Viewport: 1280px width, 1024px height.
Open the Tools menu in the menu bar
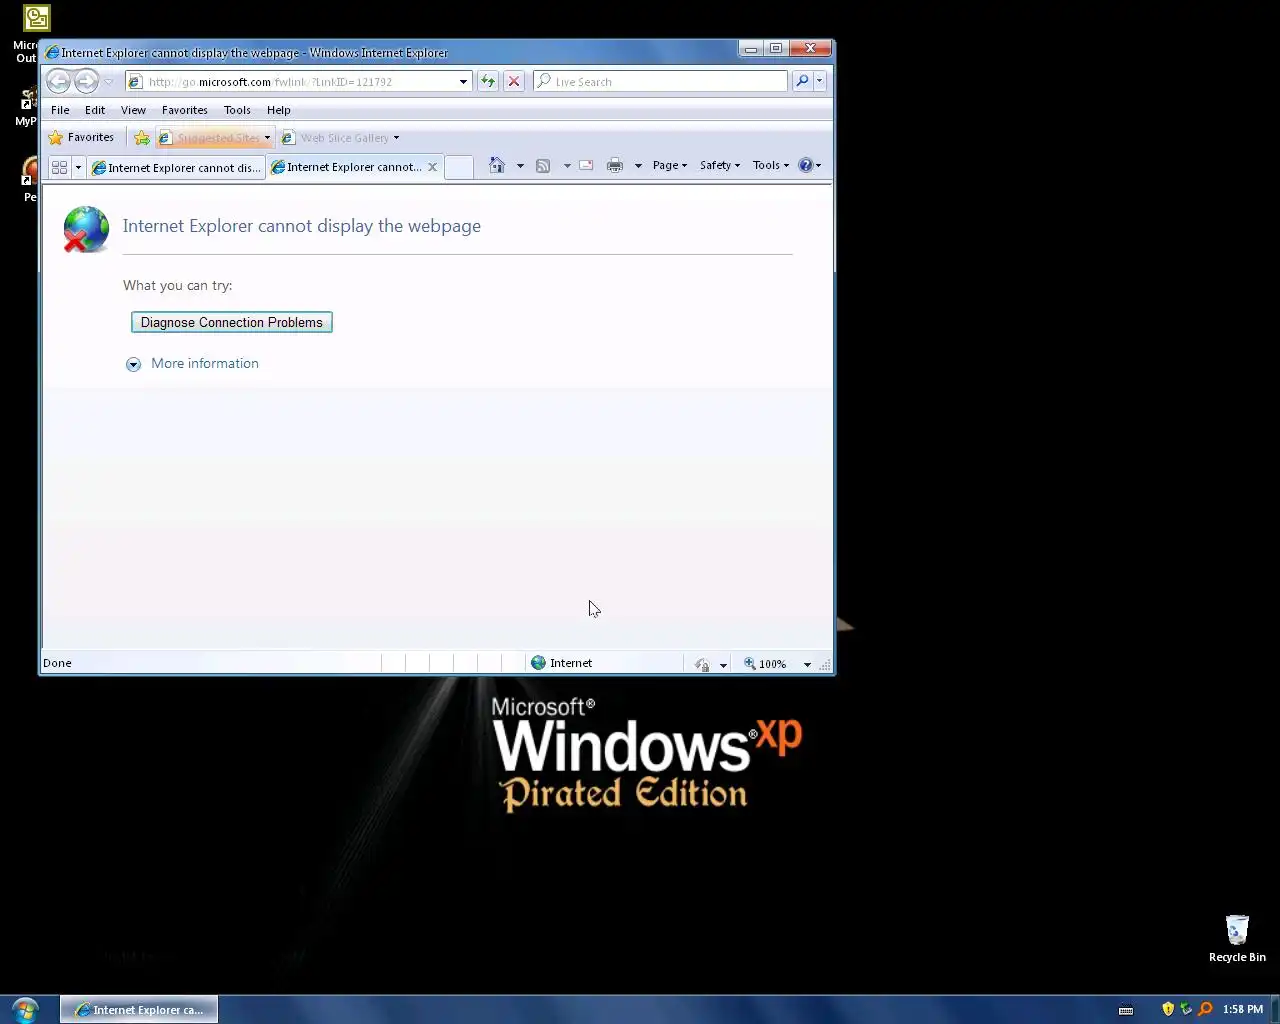click(237, 110)
